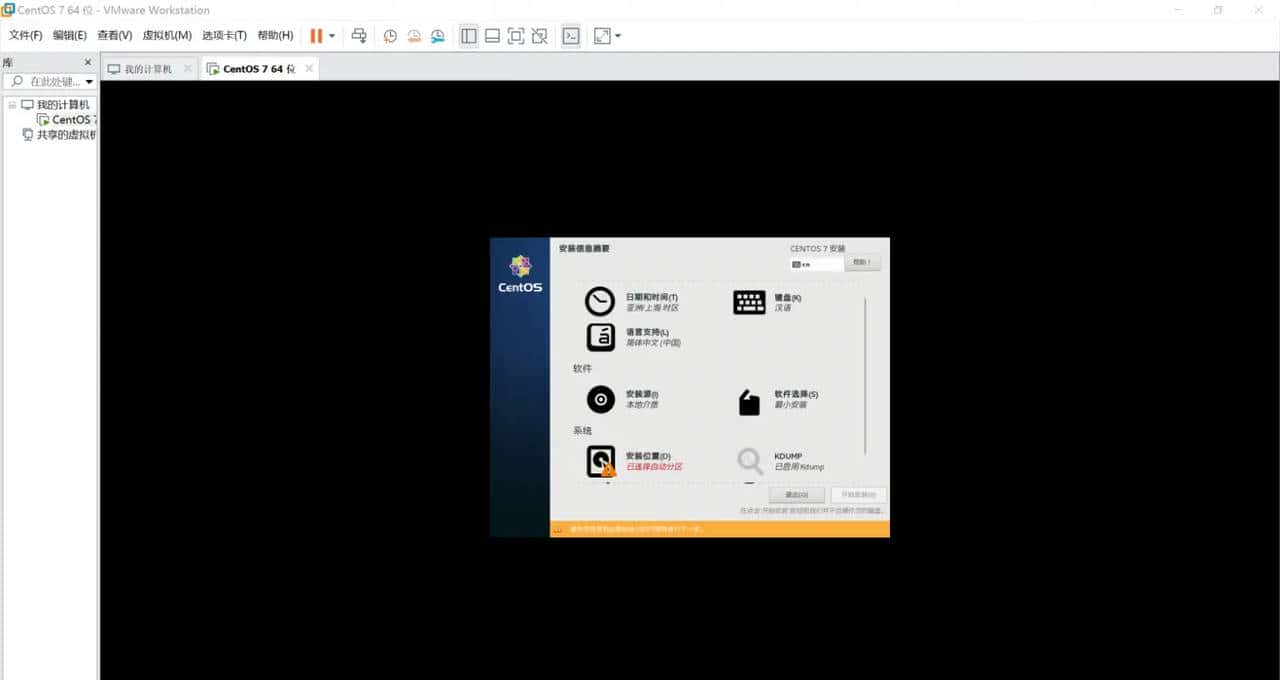Click the KDUMP magnifier icon
The height and width of the screenshot is (680, 1280).
[x=749, y=461]
